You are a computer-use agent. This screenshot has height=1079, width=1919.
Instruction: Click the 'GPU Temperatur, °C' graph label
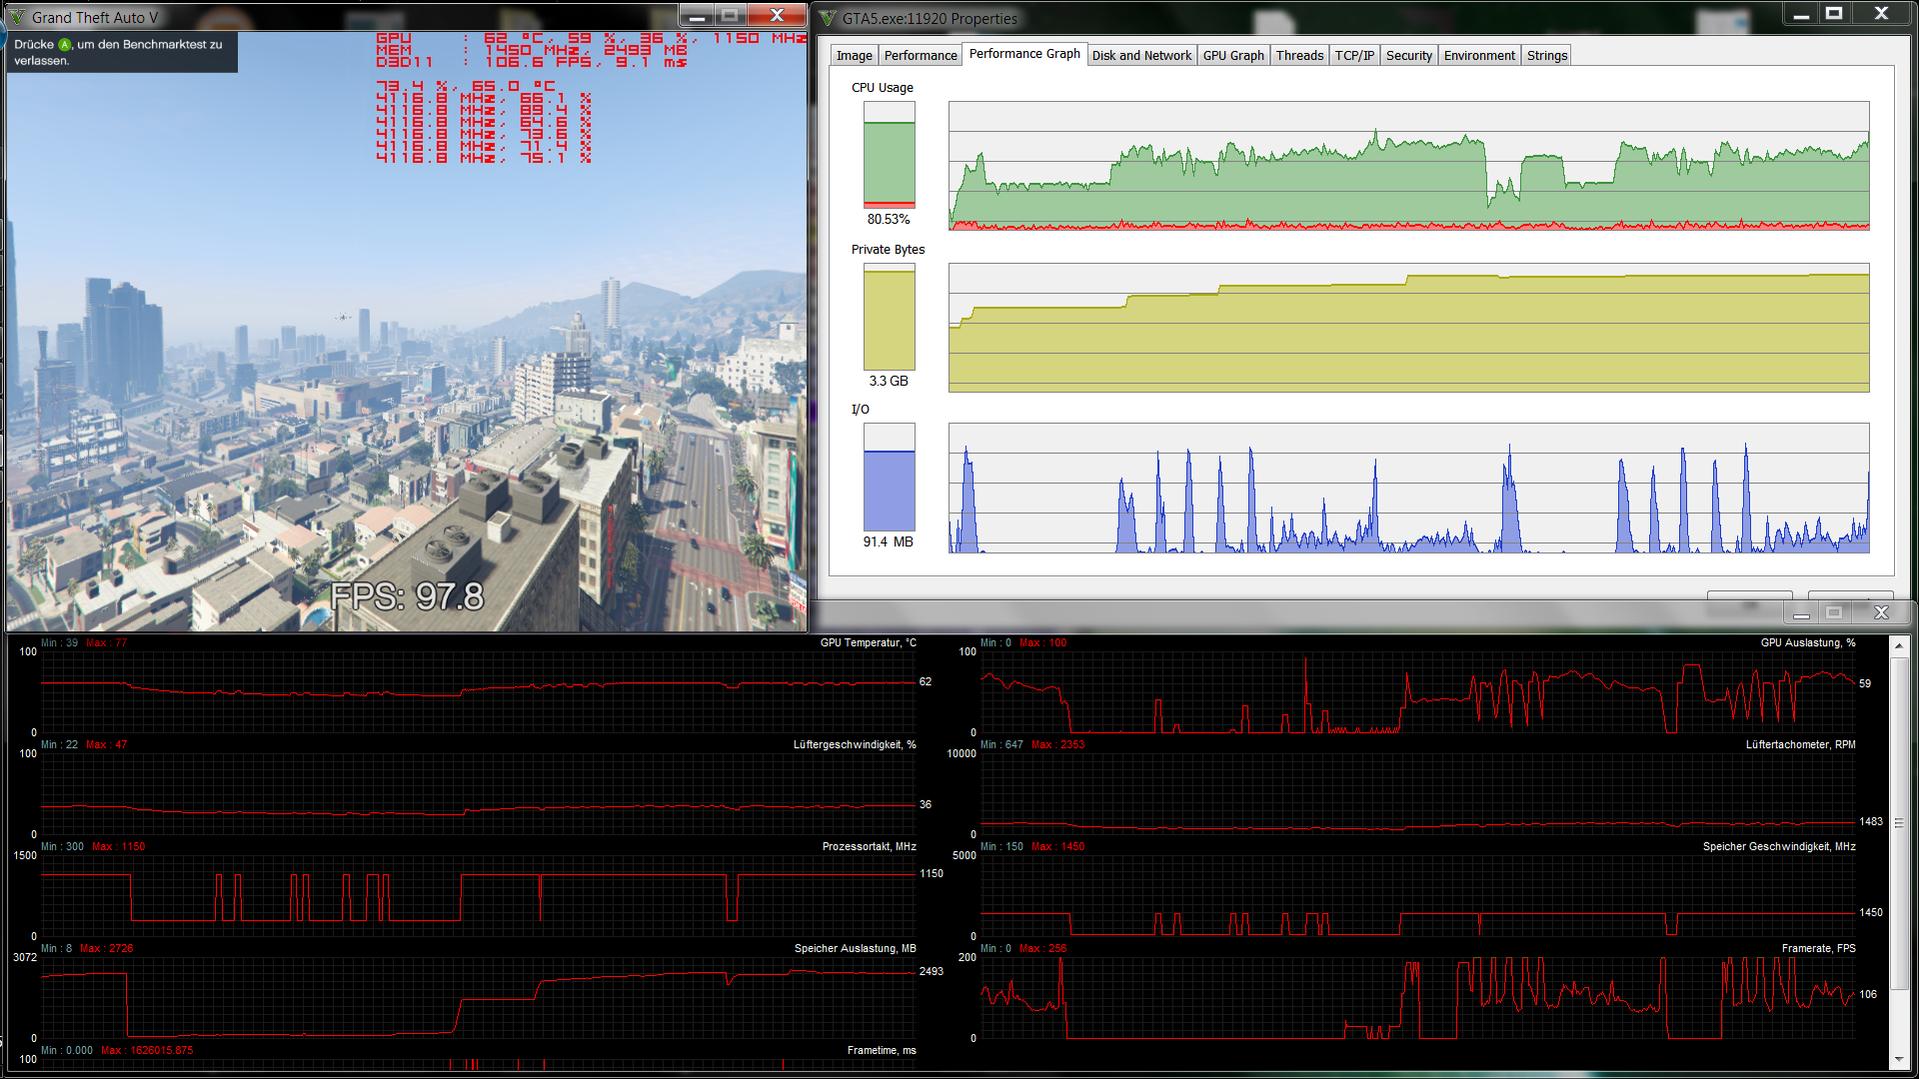tap(868, 643)
